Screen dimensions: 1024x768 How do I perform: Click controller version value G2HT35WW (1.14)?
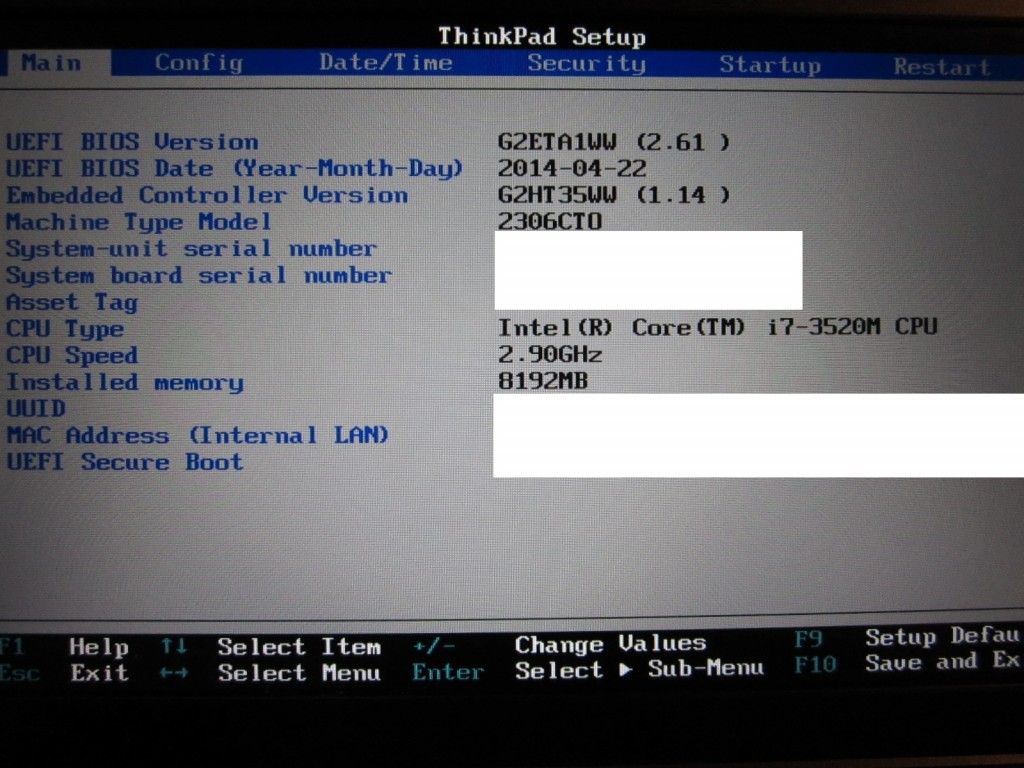[x=614, y=195]
